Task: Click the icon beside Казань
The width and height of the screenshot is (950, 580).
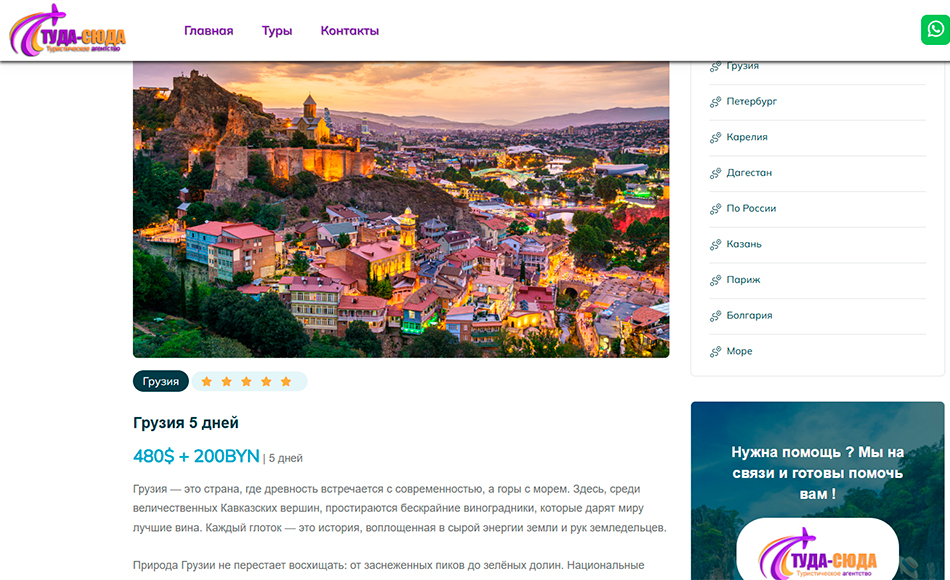Action: coord(715,245)
